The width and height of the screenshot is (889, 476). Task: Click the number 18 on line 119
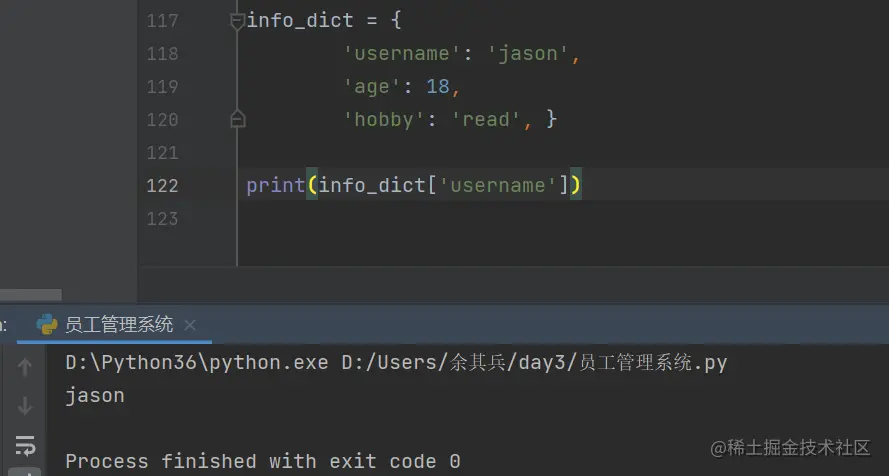pyautogui.click(x=437, y=87)
